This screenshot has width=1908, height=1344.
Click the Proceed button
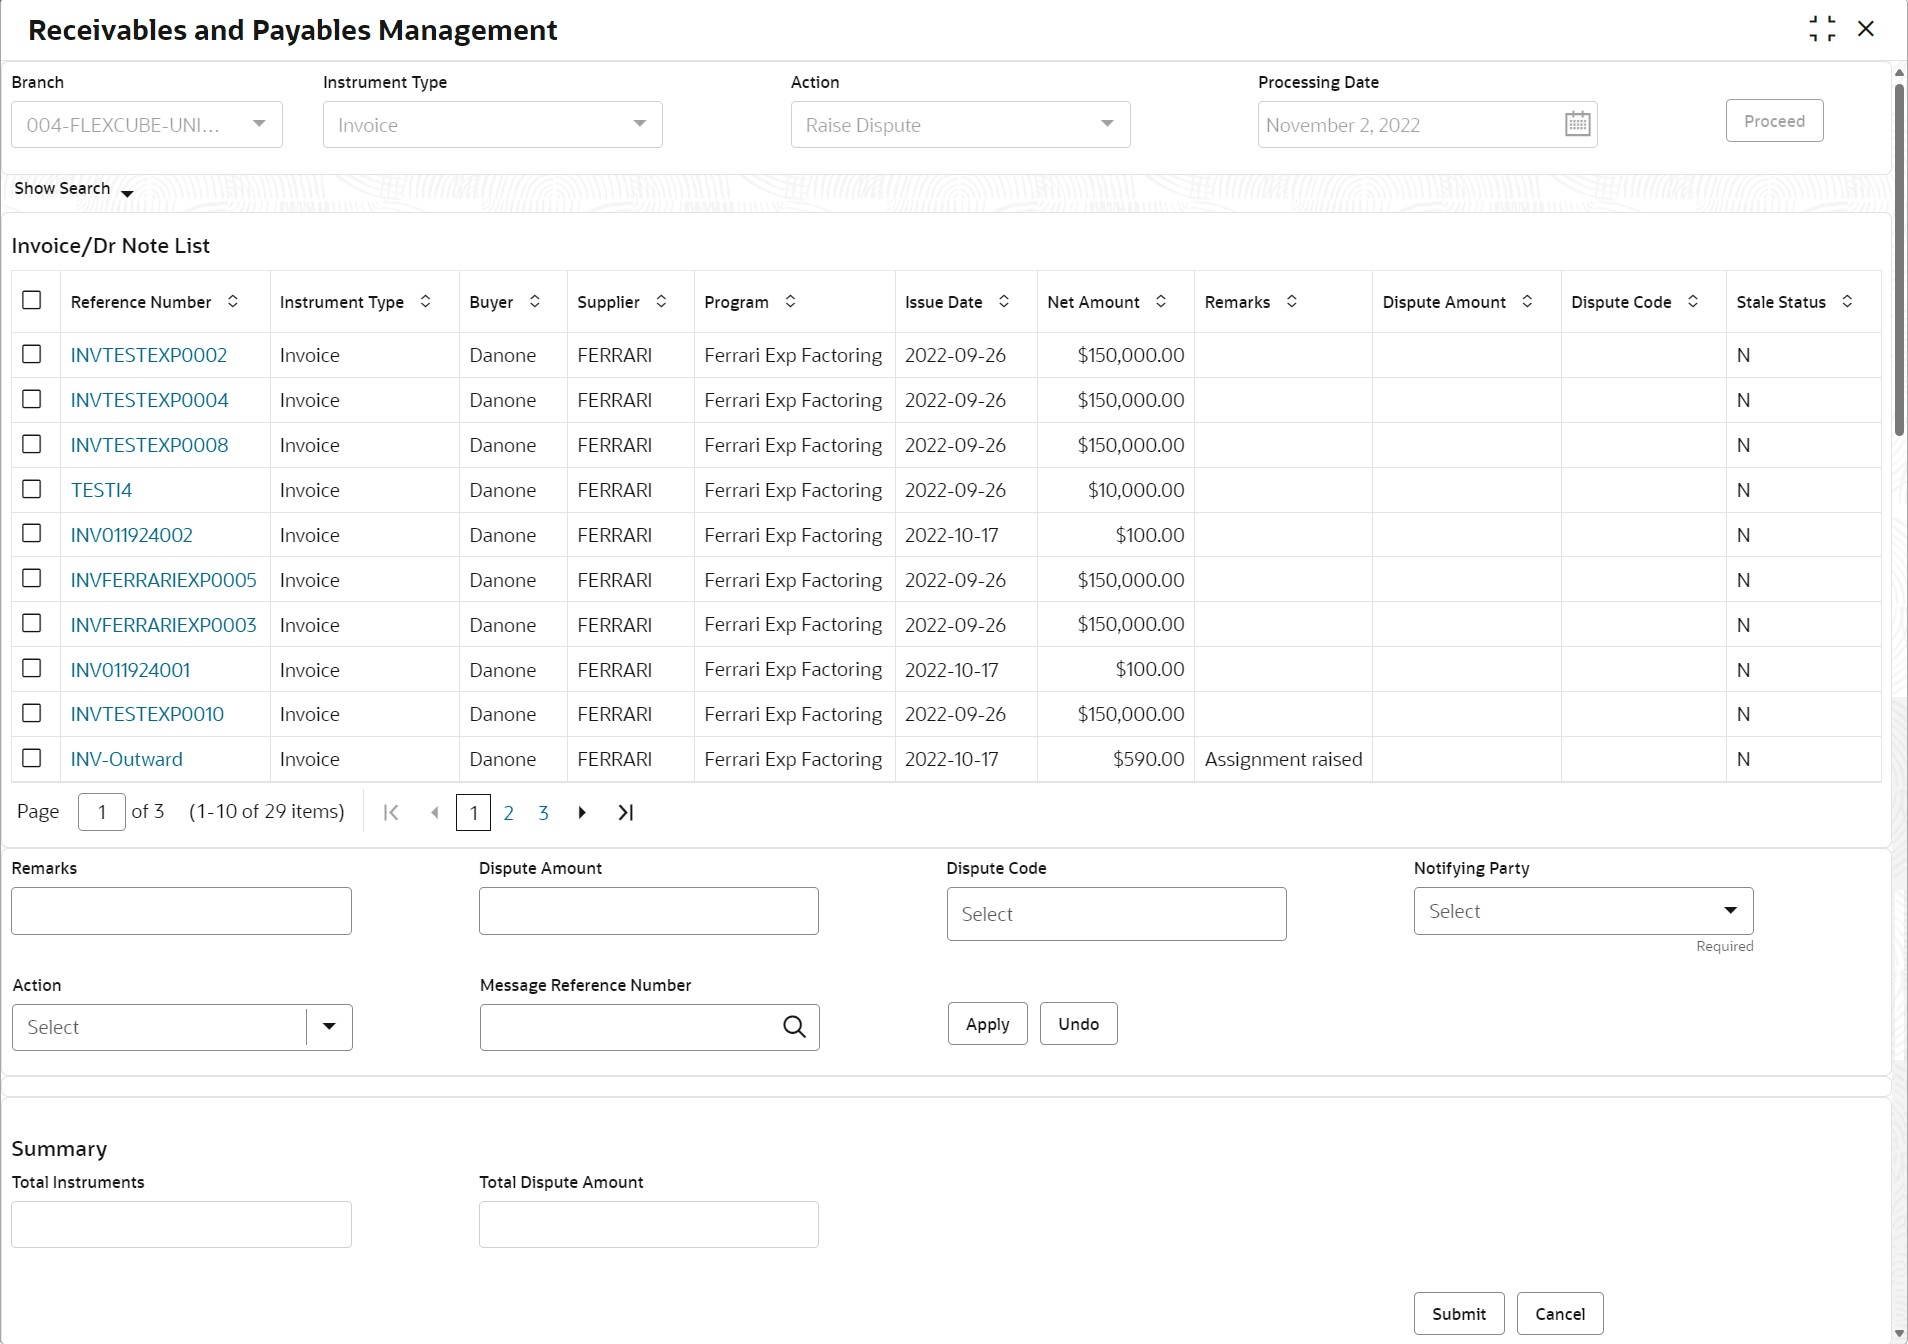click(1774, 121)
